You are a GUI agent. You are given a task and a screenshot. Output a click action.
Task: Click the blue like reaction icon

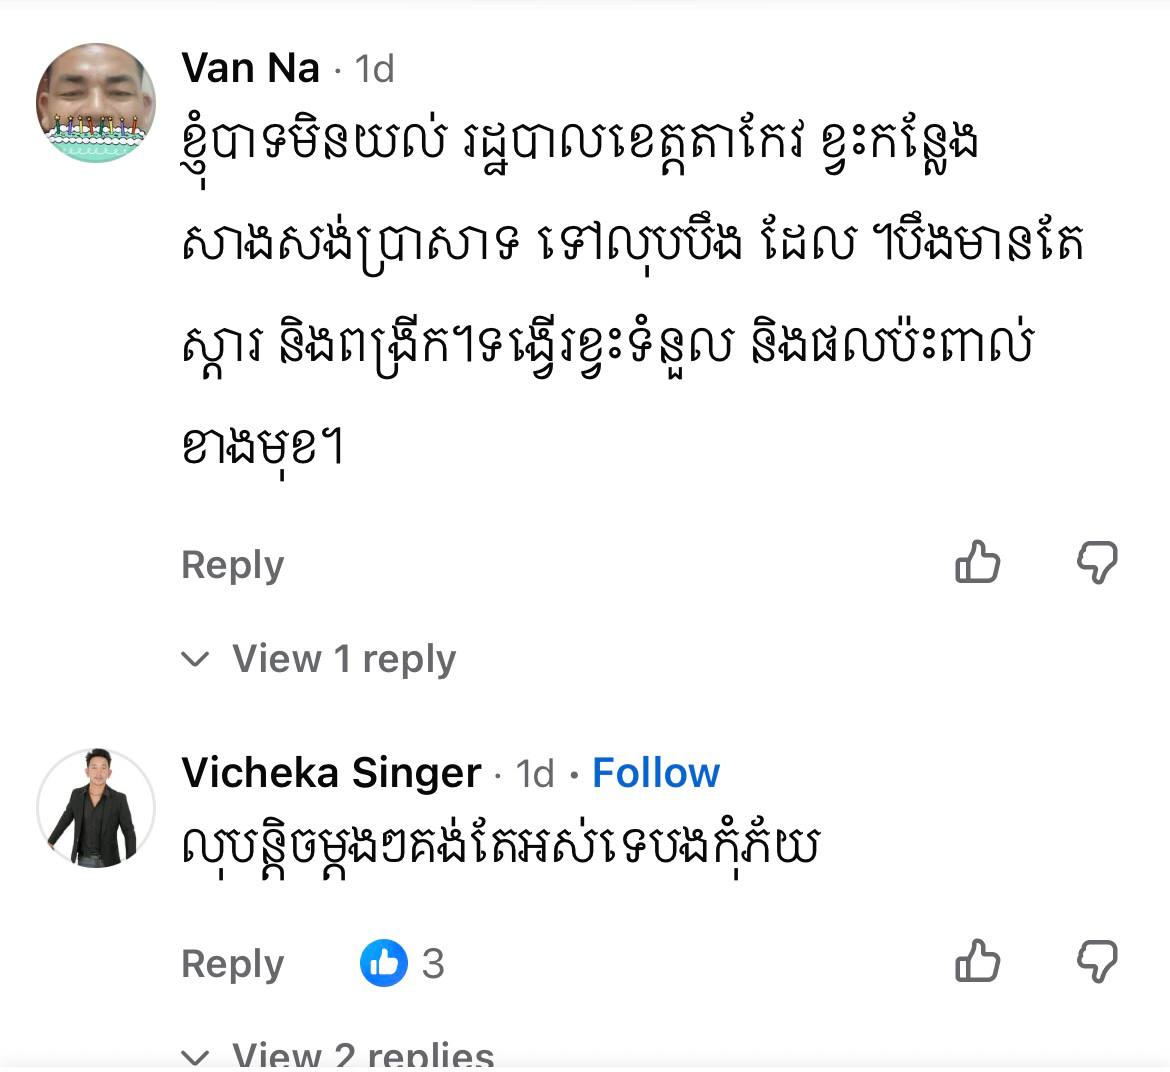pos(384,963)
